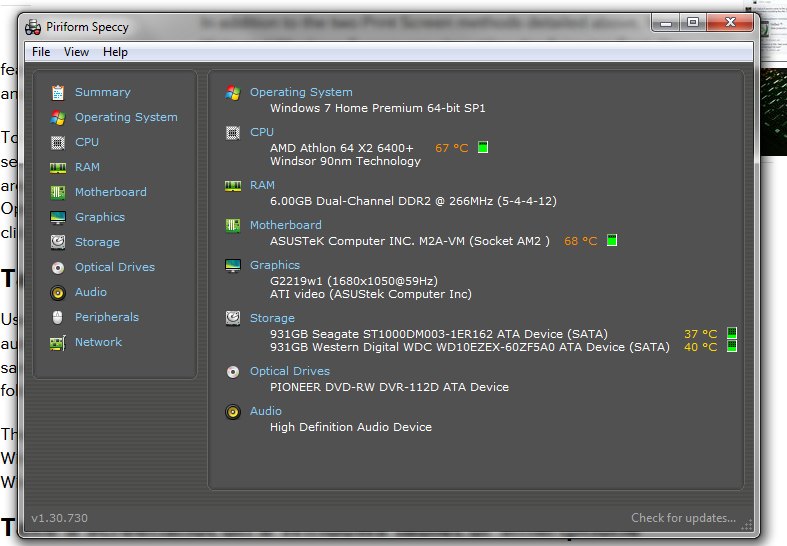
Task: Click version label v1.30.730
Action: point(59,518)
